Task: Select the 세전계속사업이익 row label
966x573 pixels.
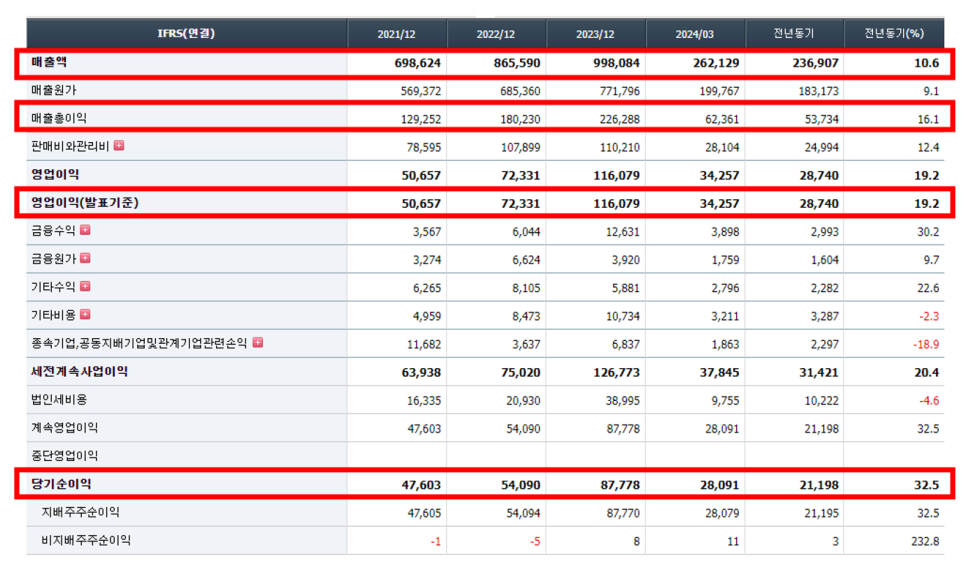Action: coord(79,372)
